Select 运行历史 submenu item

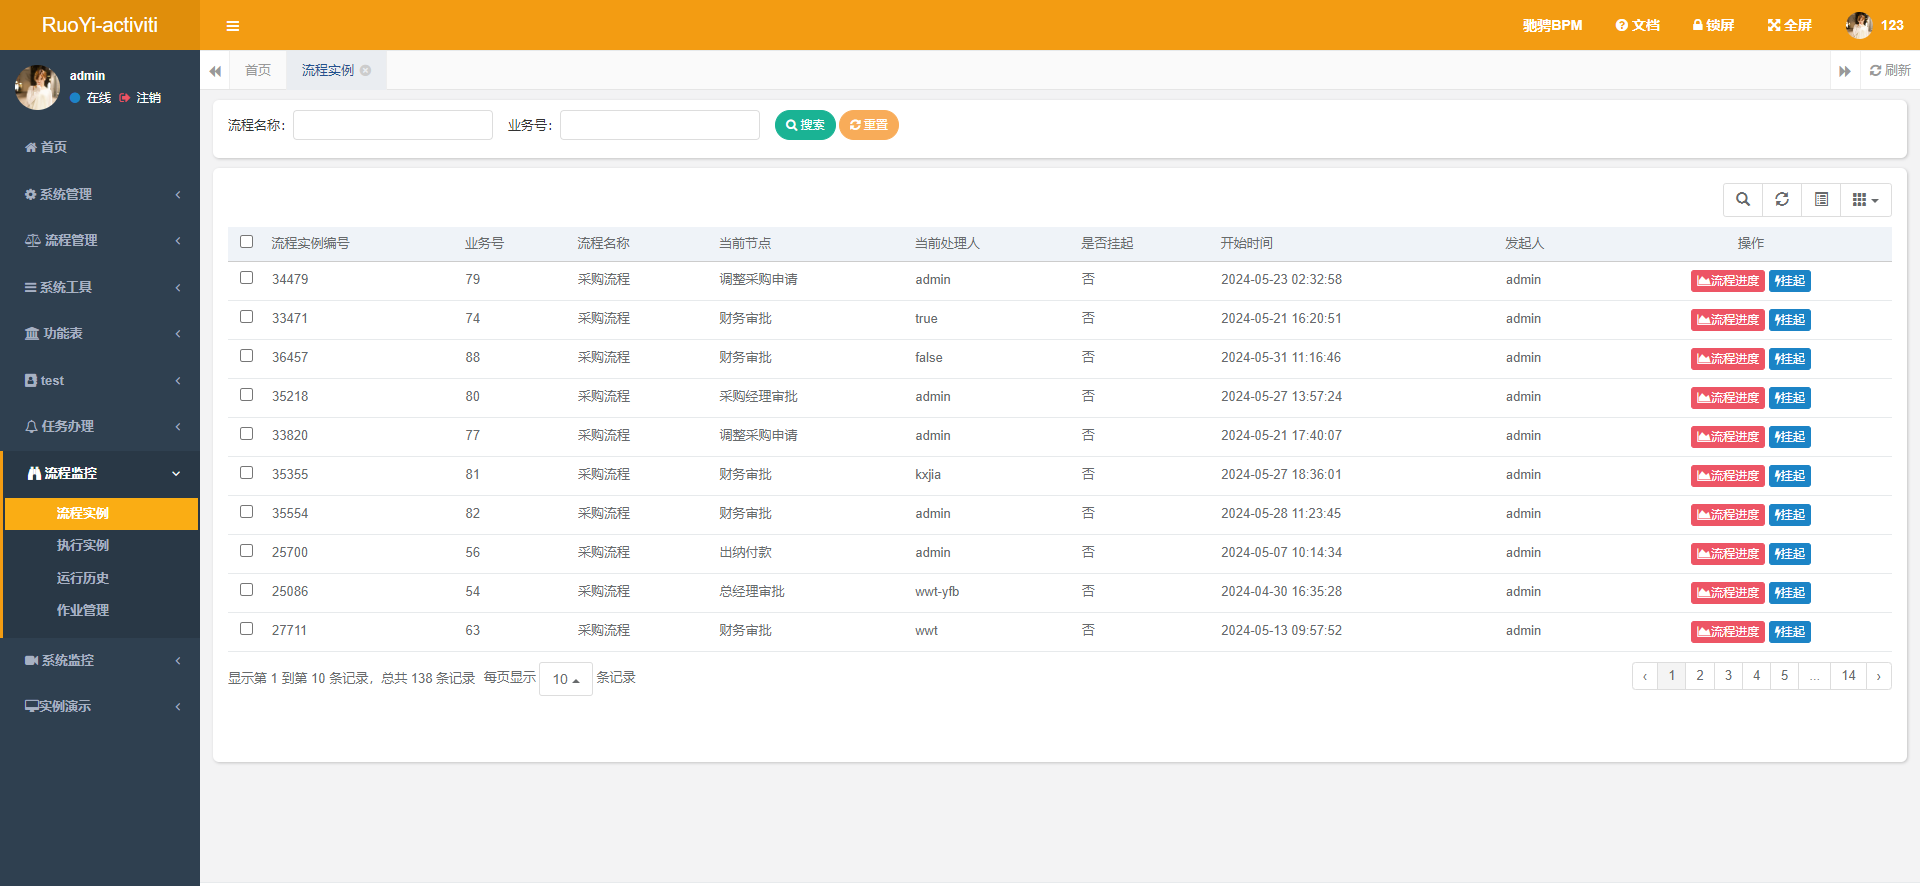tap(83, 578)
